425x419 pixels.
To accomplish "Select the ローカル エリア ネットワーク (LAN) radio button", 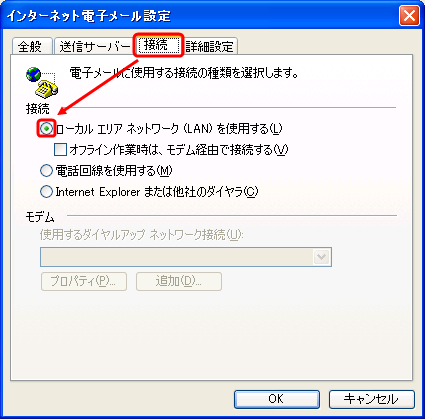I will coord(46,129).
